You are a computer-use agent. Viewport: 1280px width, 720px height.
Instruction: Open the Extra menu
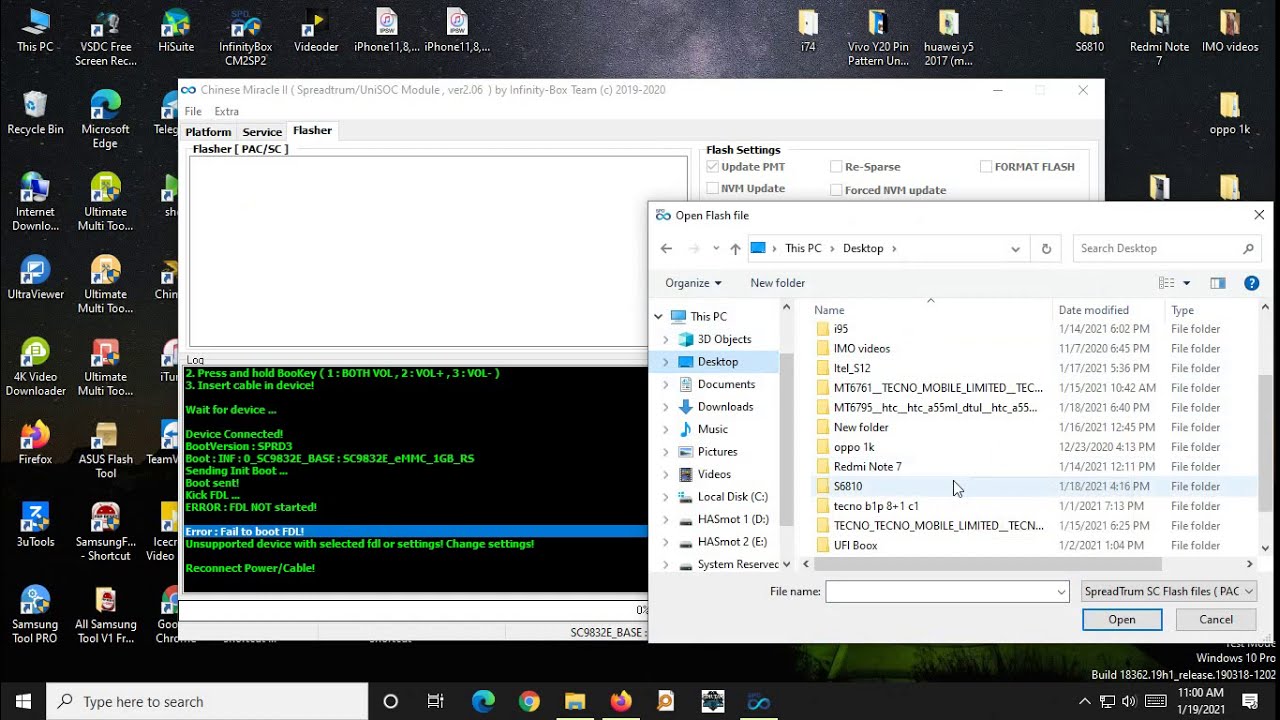point(227,111)
